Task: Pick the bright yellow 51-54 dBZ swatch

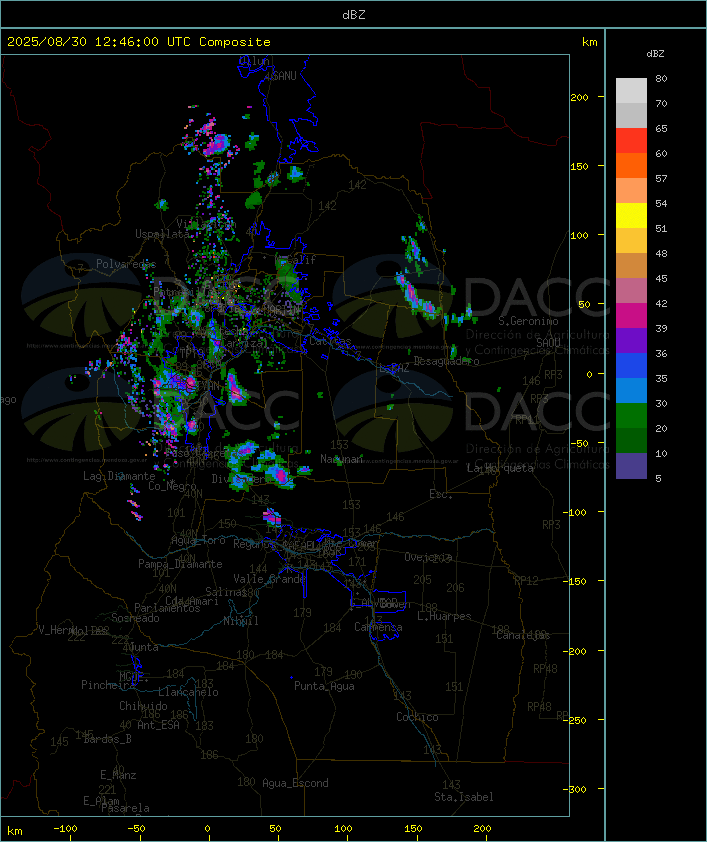Action: point(631,215)
